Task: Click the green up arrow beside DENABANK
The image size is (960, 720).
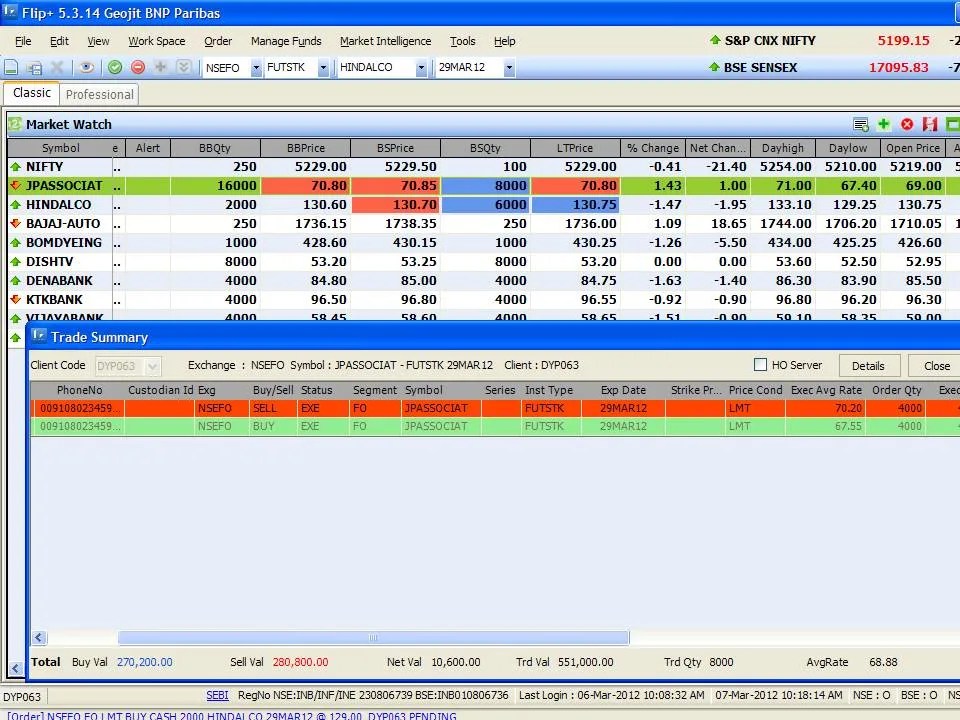Action: [16, 280]
